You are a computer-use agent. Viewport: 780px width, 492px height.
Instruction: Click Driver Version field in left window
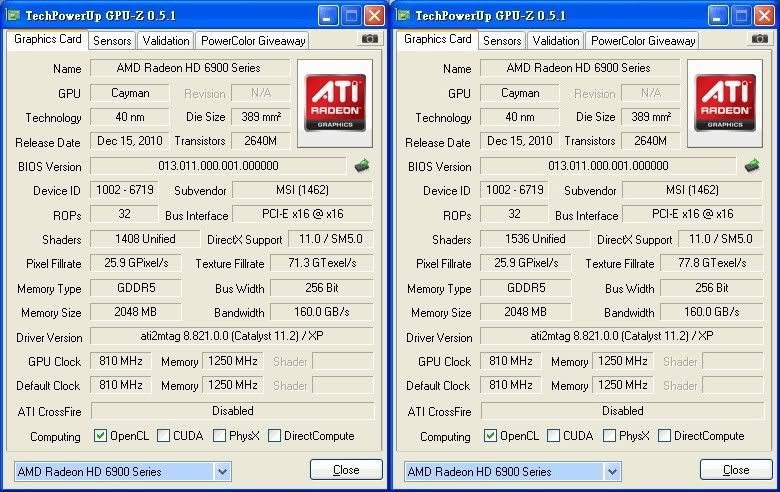pyautogui.click(x=231, y=336)
